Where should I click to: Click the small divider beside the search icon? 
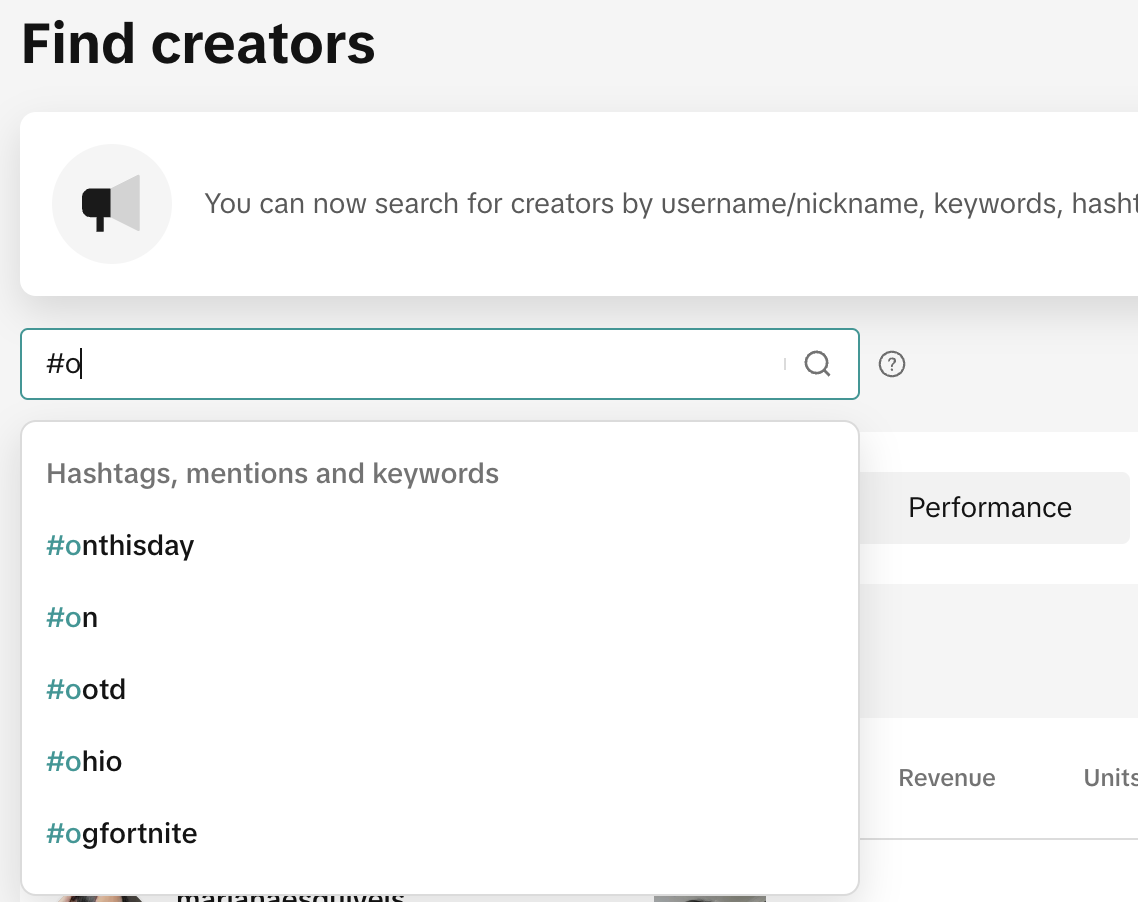tap(785, 364)
